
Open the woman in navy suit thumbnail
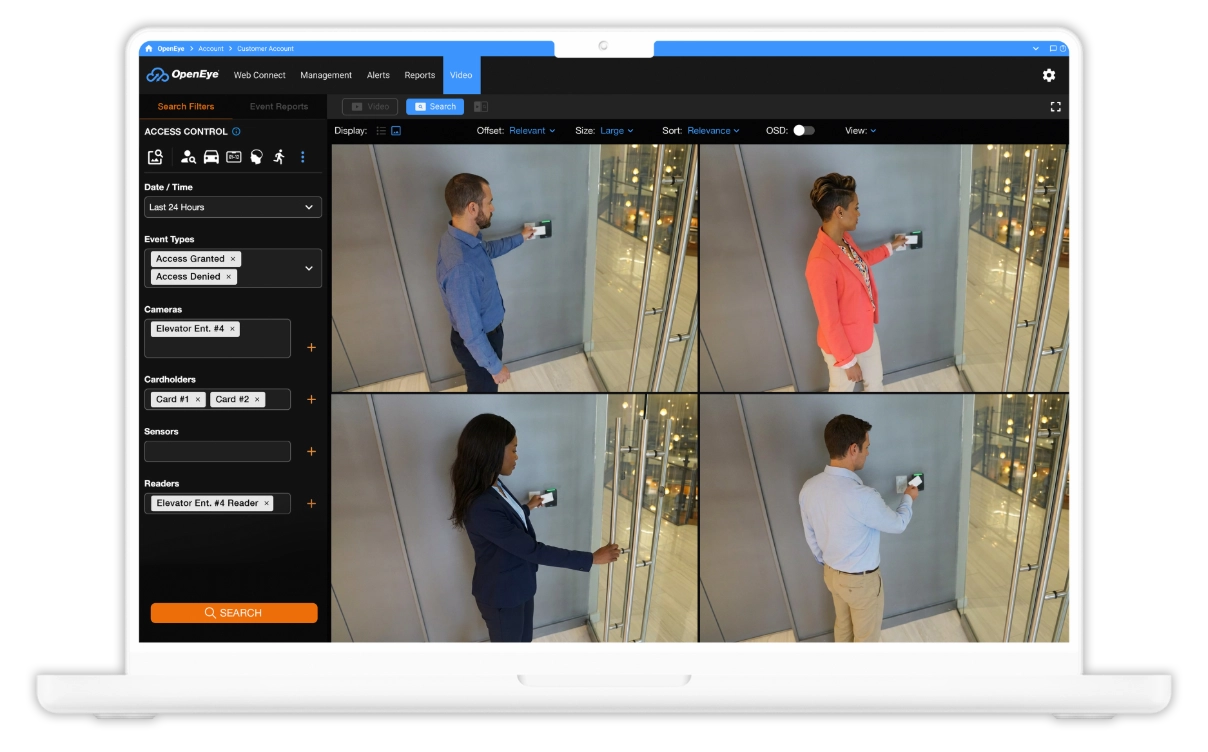tap(514, 518)
